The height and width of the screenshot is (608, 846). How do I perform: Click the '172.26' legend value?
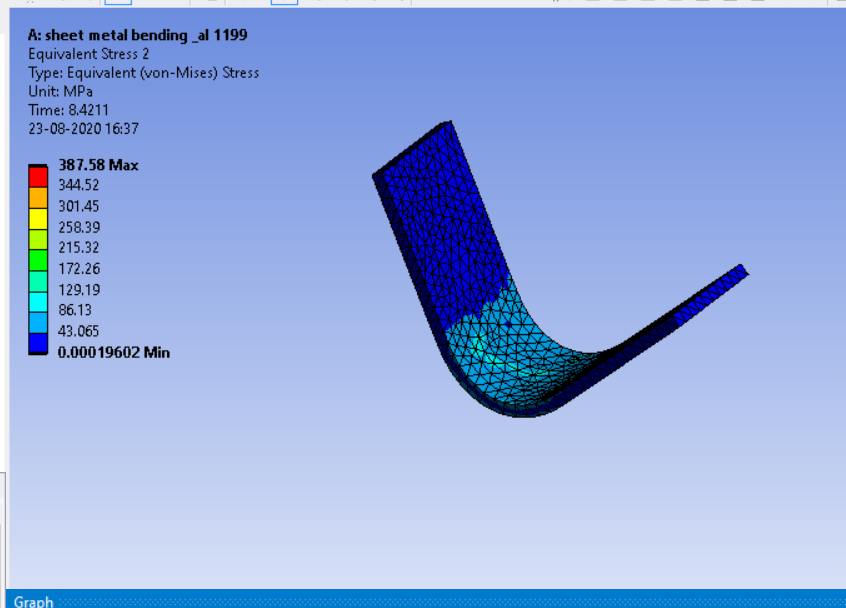pos(79,269)
